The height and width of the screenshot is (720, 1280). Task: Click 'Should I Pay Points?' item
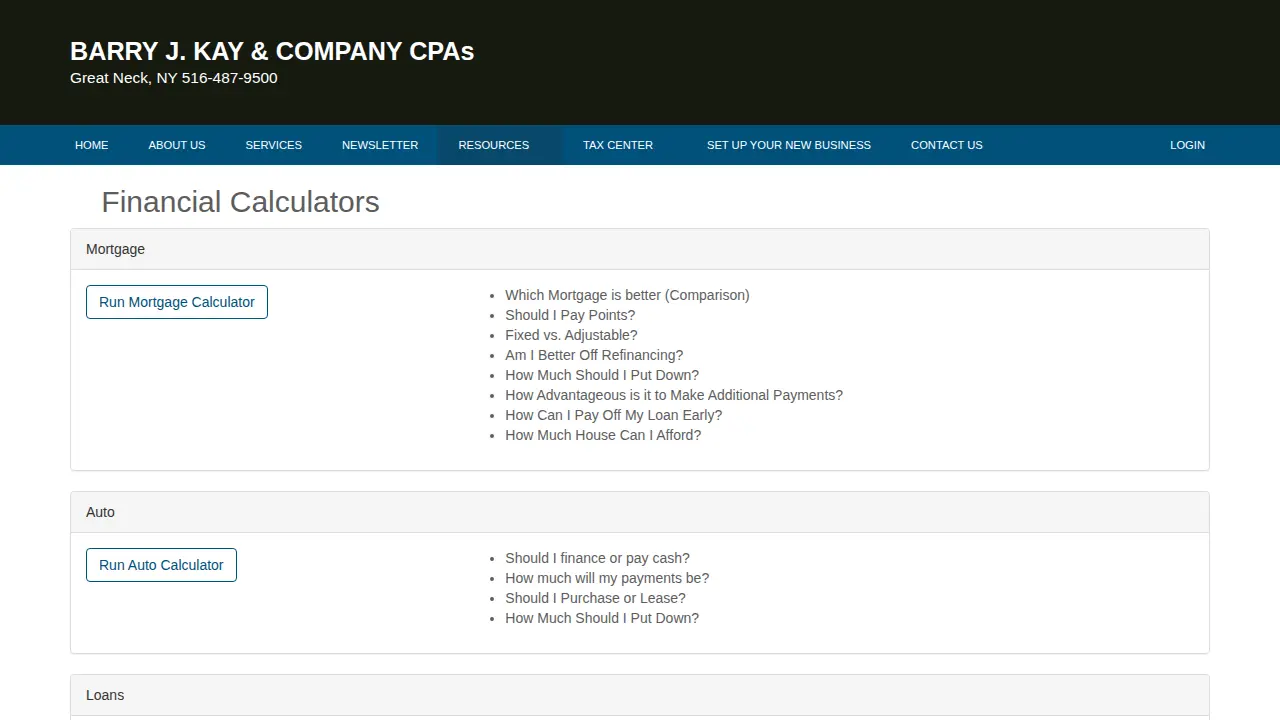click(x=570, y=315)
